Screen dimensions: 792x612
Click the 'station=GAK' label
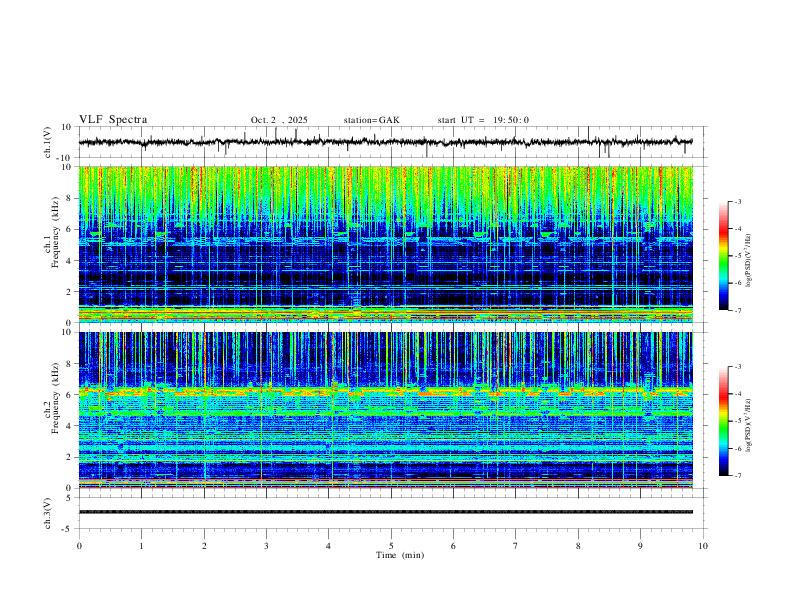pos(371,120)
